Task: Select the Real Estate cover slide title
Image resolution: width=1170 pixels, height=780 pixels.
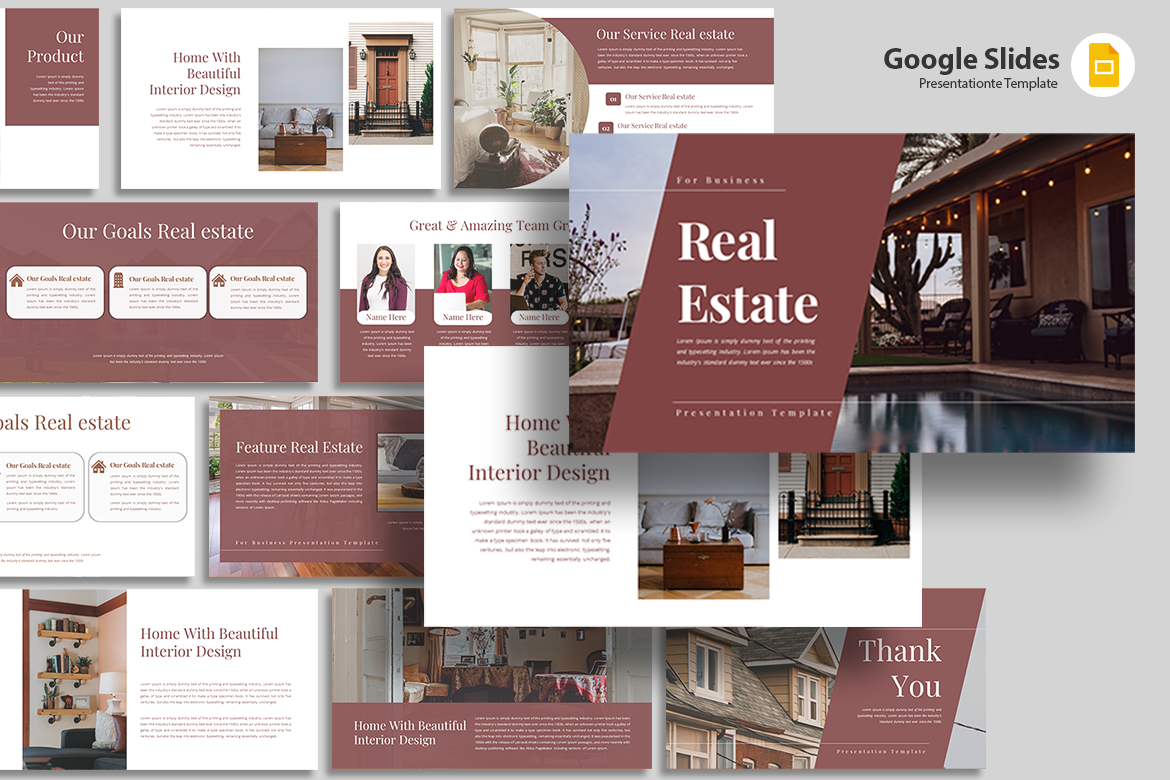Action: coord(748,272)
